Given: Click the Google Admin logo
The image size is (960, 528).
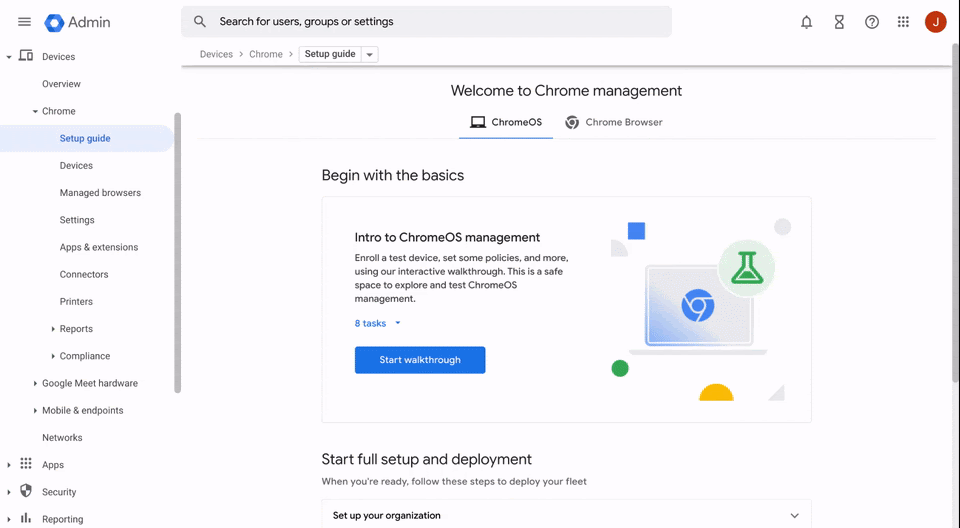Looking at the screenshot, I should click(77, 23).
